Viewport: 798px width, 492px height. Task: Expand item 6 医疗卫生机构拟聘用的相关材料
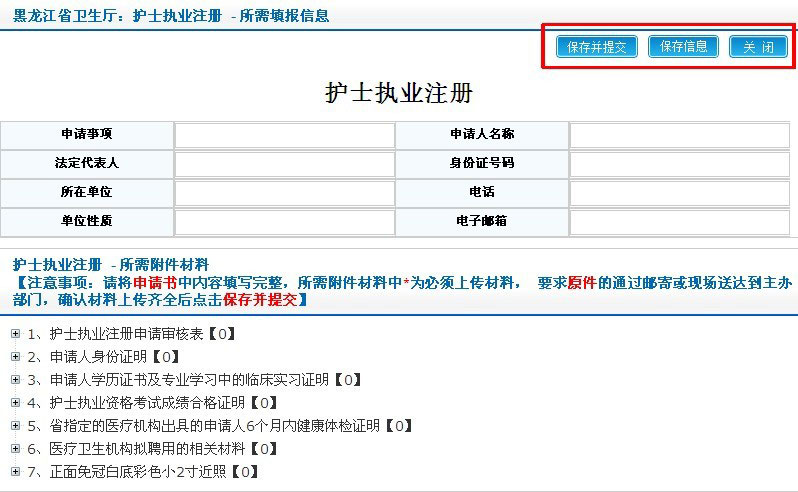point(15,448)
